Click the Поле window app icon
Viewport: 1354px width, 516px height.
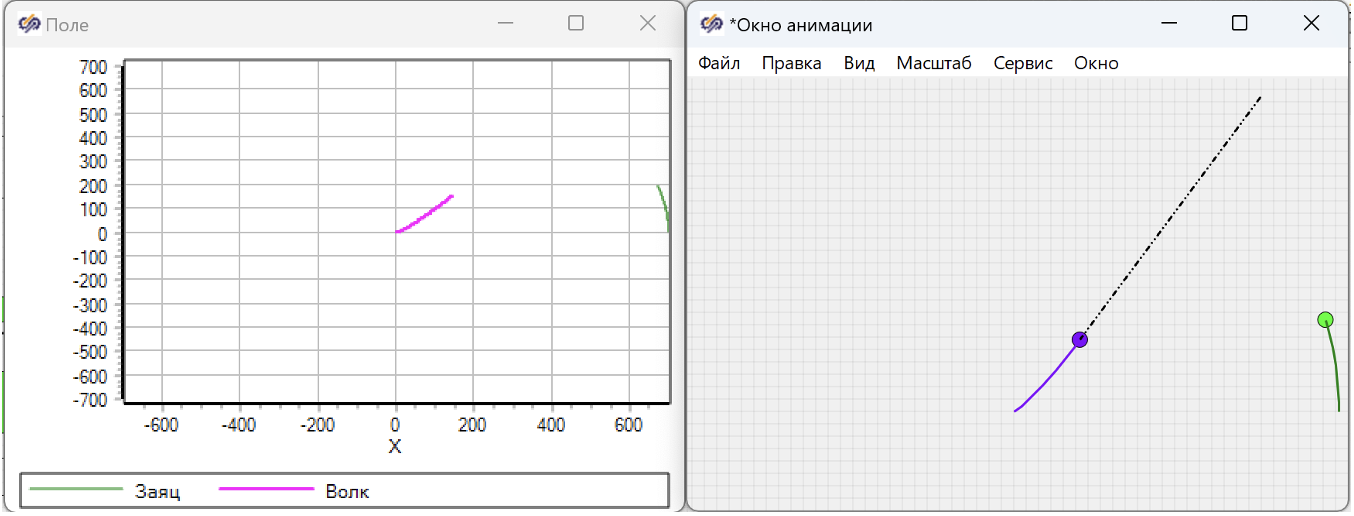tap(29, 24)
